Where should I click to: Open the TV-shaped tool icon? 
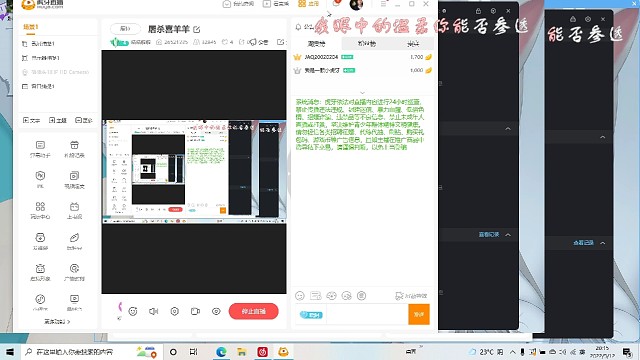pos(74,210)
